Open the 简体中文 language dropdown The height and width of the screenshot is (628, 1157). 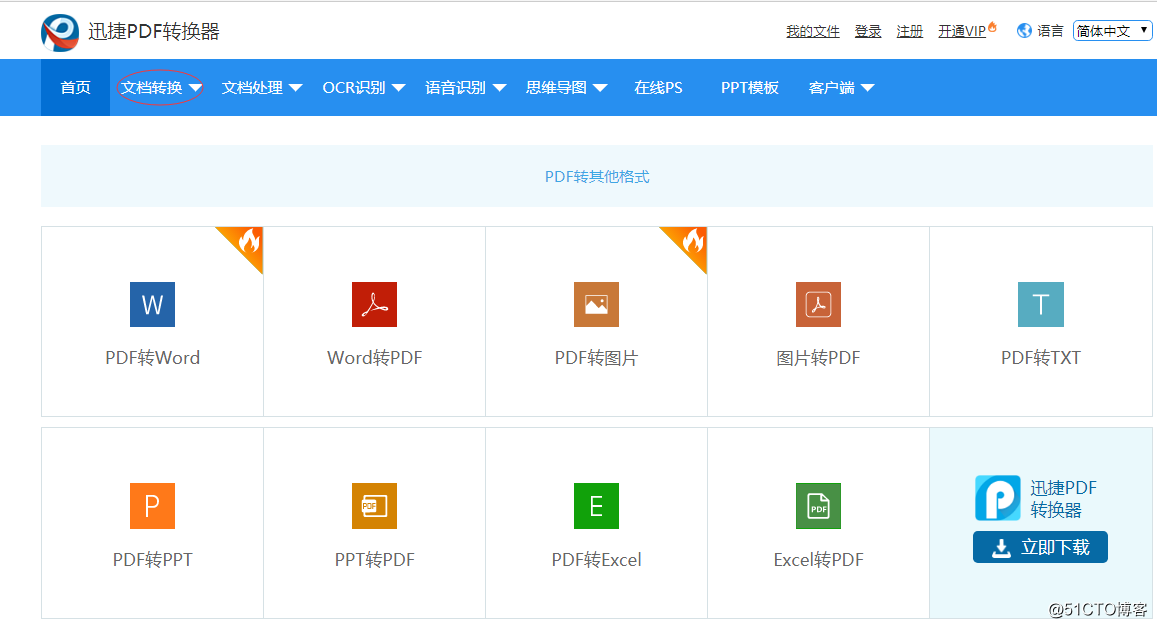click(x=1112, y=31)
